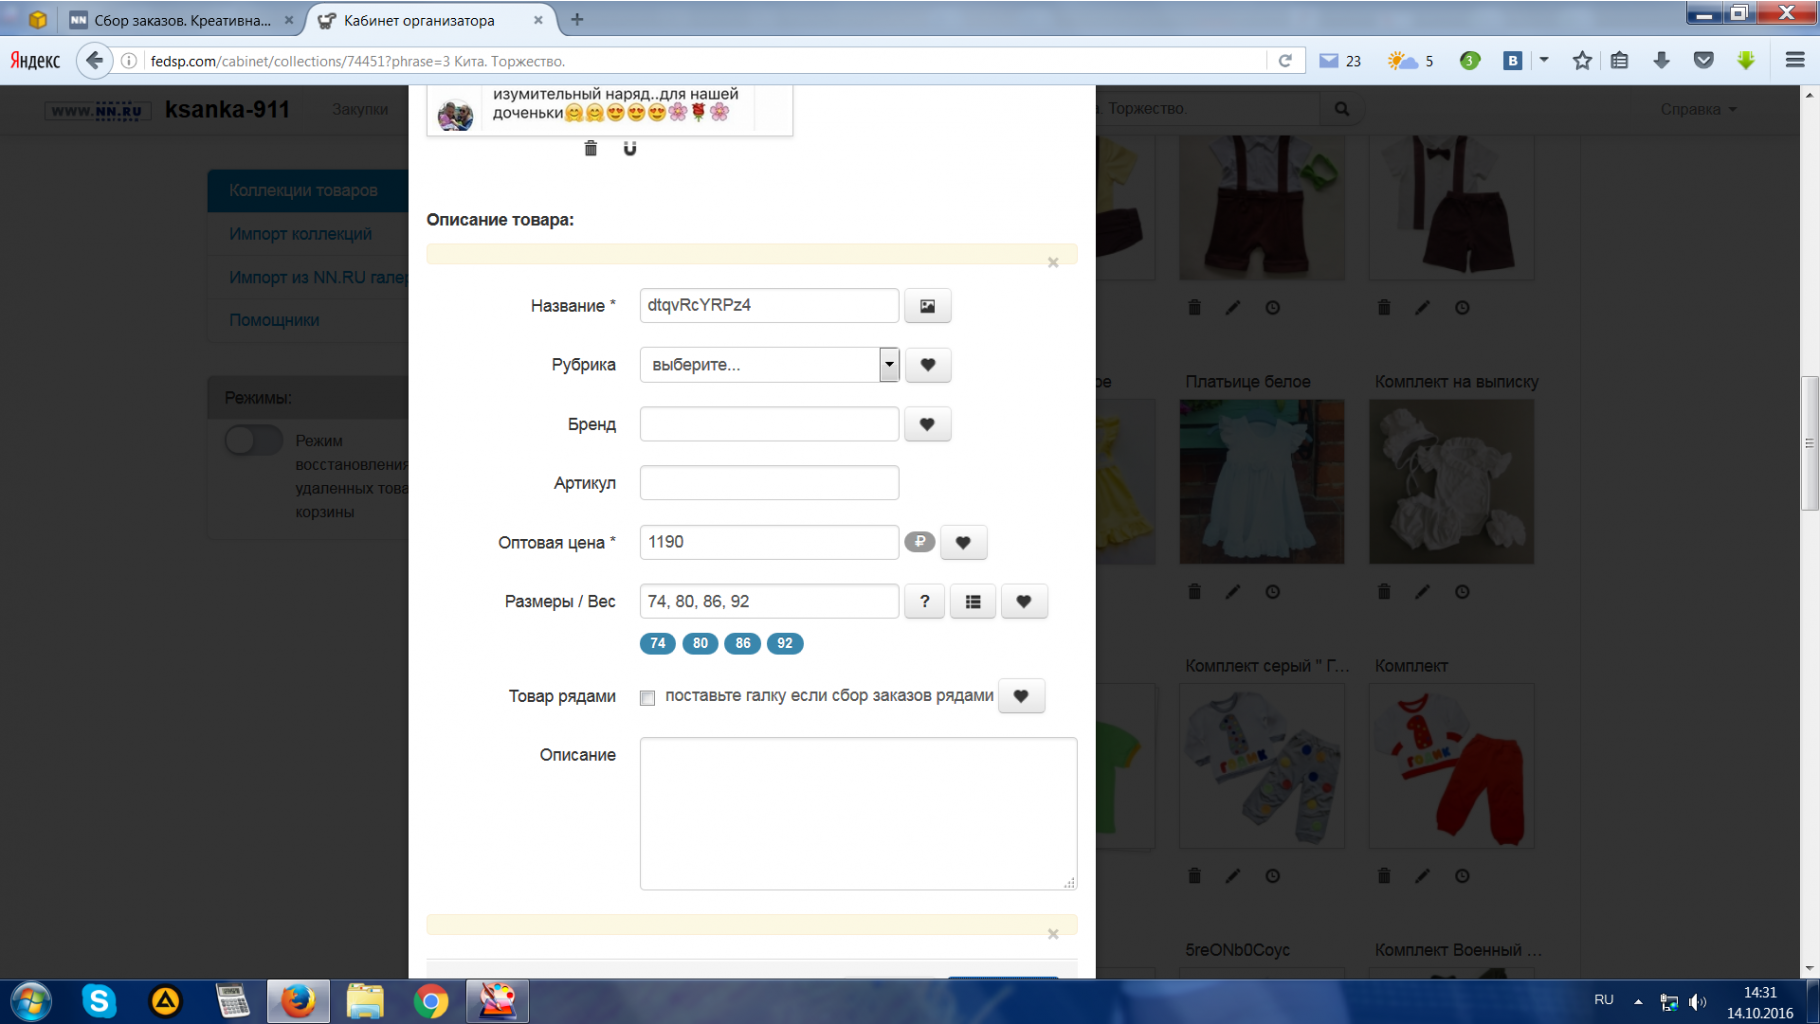The image size is (1820, 1024).
Task: Open a new browser tab
Action: point(577,19)
